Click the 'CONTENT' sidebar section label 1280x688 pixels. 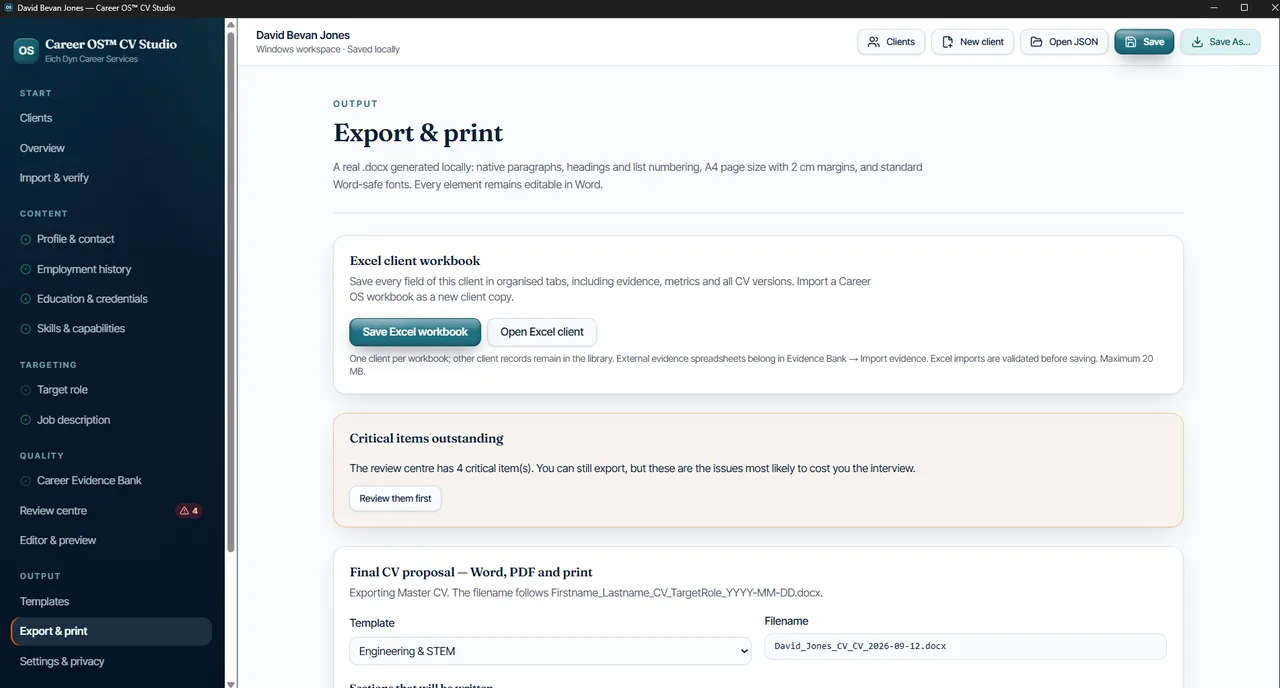(44, 214)
